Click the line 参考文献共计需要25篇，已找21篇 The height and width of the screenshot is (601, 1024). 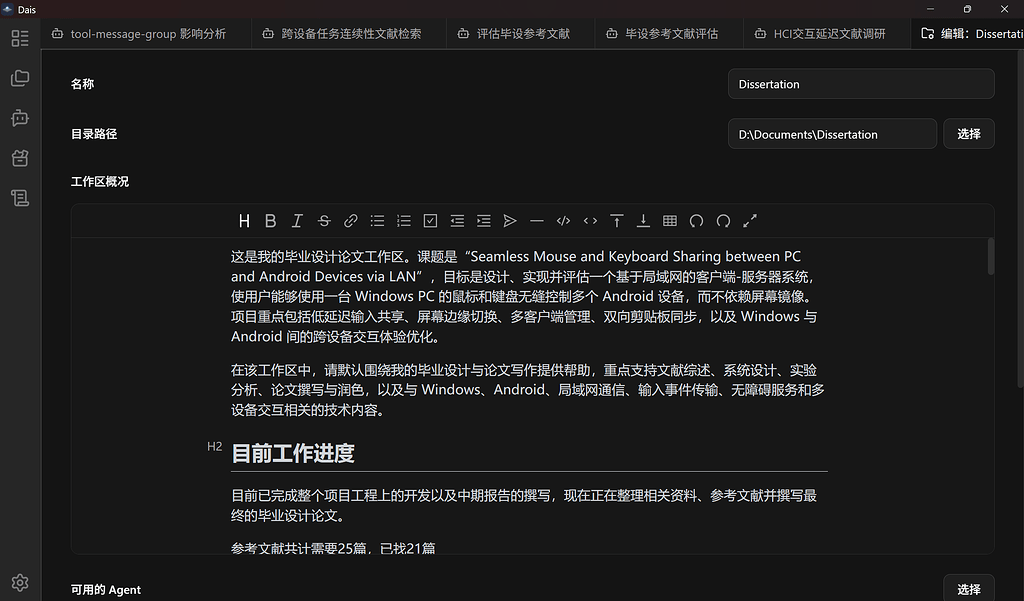tap(333, 548)
